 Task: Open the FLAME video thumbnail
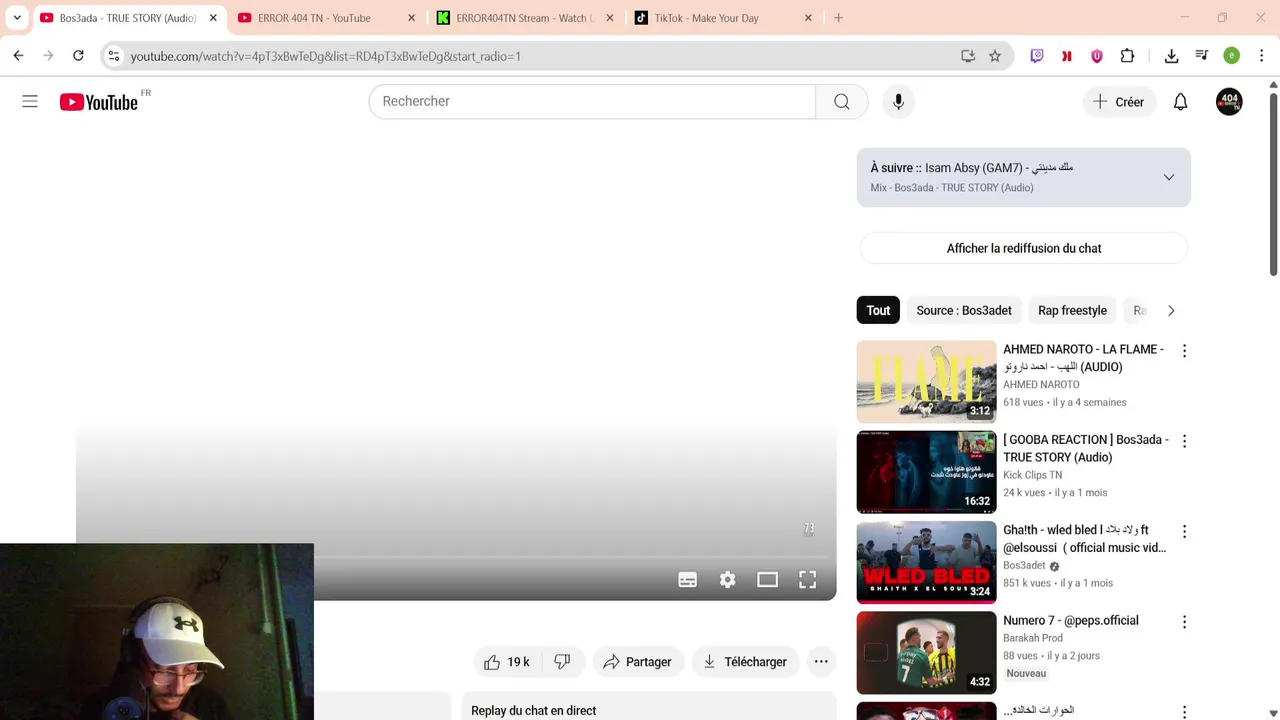click(x=926, y=381)
